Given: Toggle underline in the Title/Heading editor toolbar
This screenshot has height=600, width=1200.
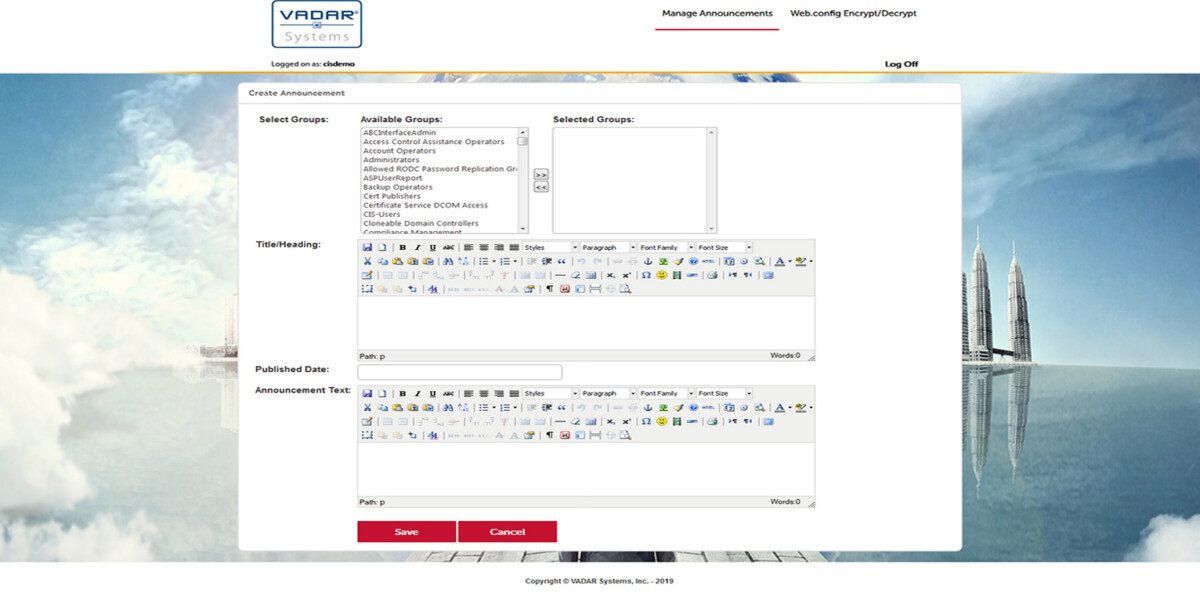Looking at the screenshot, I should (x=432, y=247).
